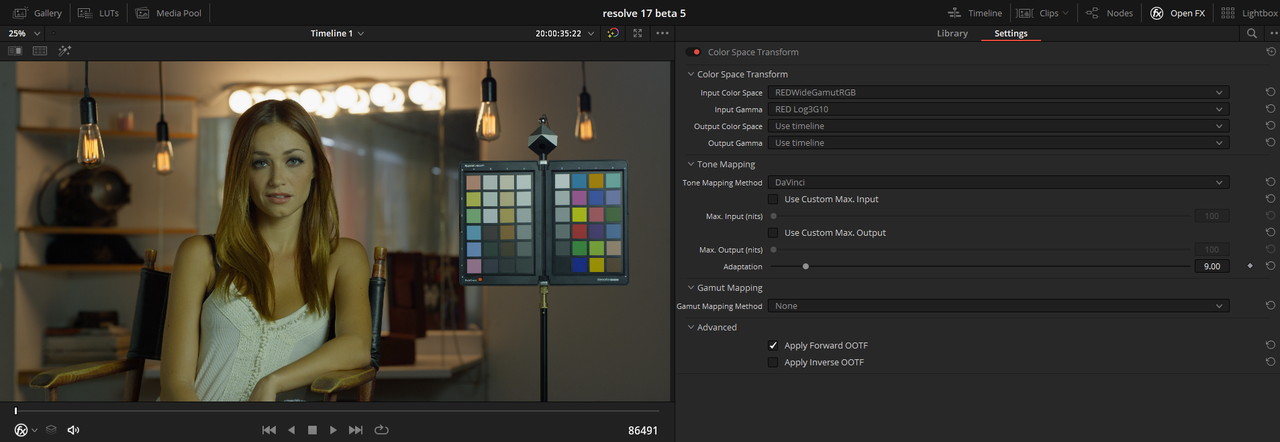This screenshot has height=442, width=1280.
Task: Reset the whole Color Space Transform effect
Action: pos(1270,52)
